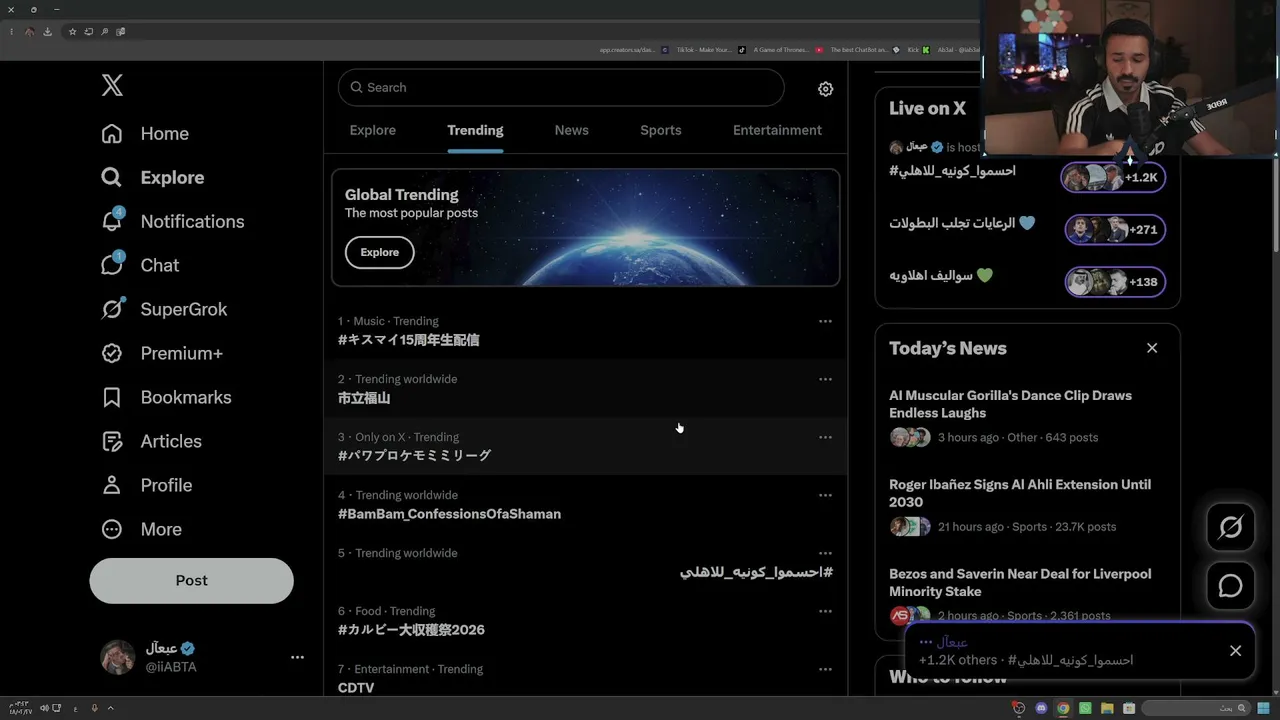Open Discord from the taskbar
Screen dimensions: 1280x720
(1041, 708)
